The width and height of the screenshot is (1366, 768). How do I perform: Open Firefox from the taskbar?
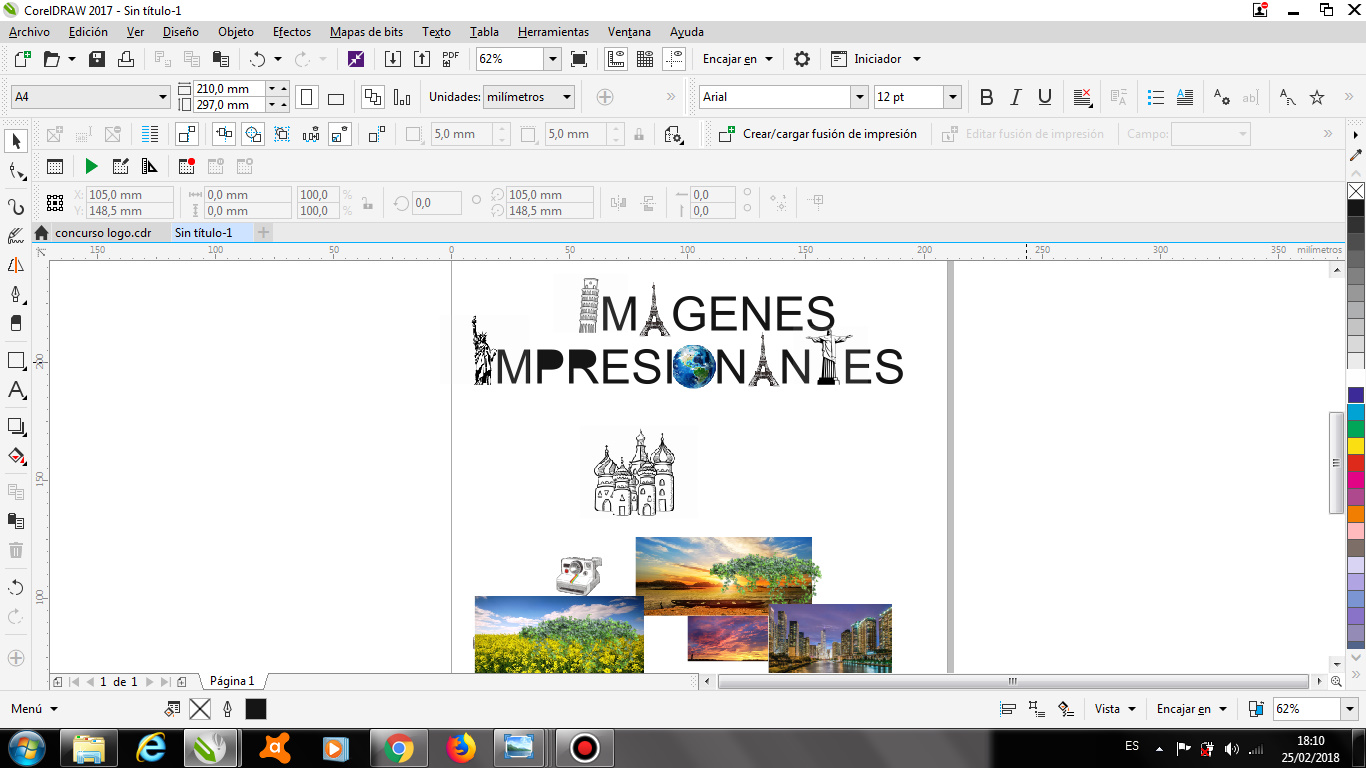pyautogui.click(x=461, y=748)
